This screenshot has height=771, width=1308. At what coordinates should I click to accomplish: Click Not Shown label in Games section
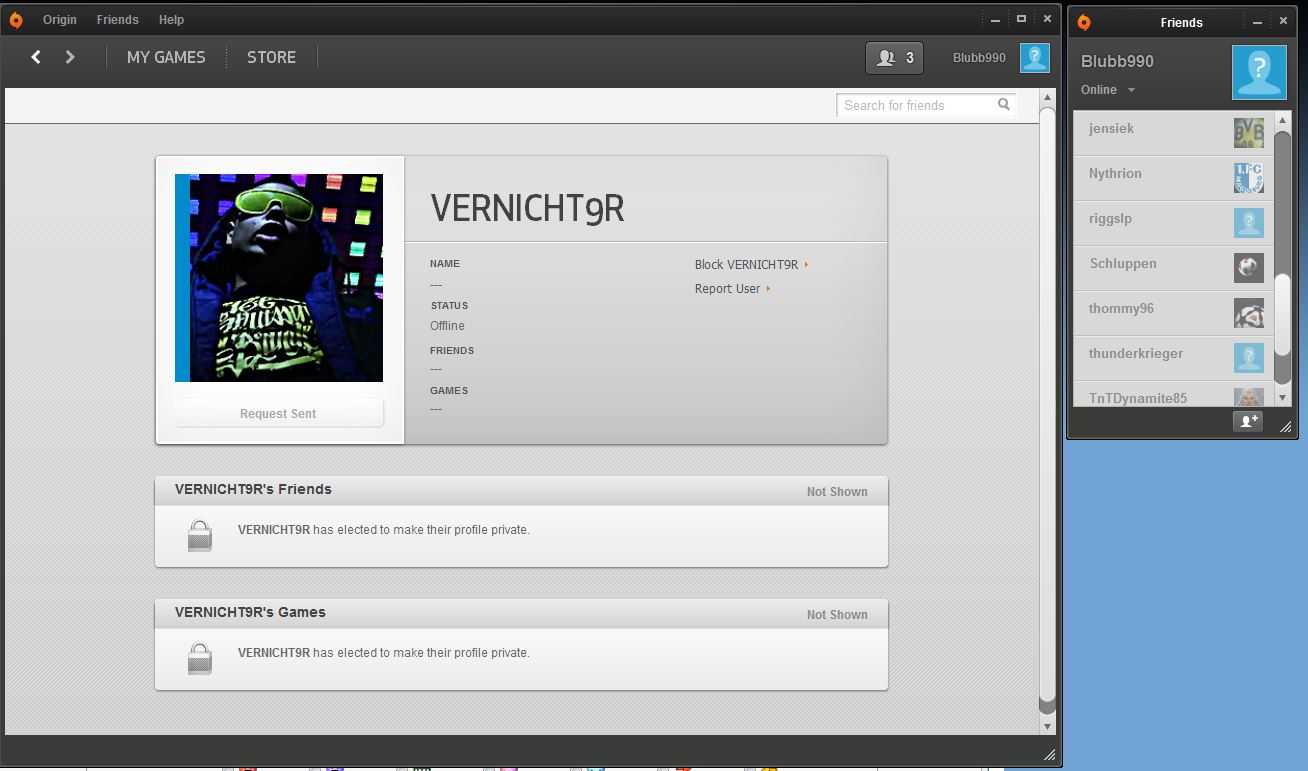837,615
